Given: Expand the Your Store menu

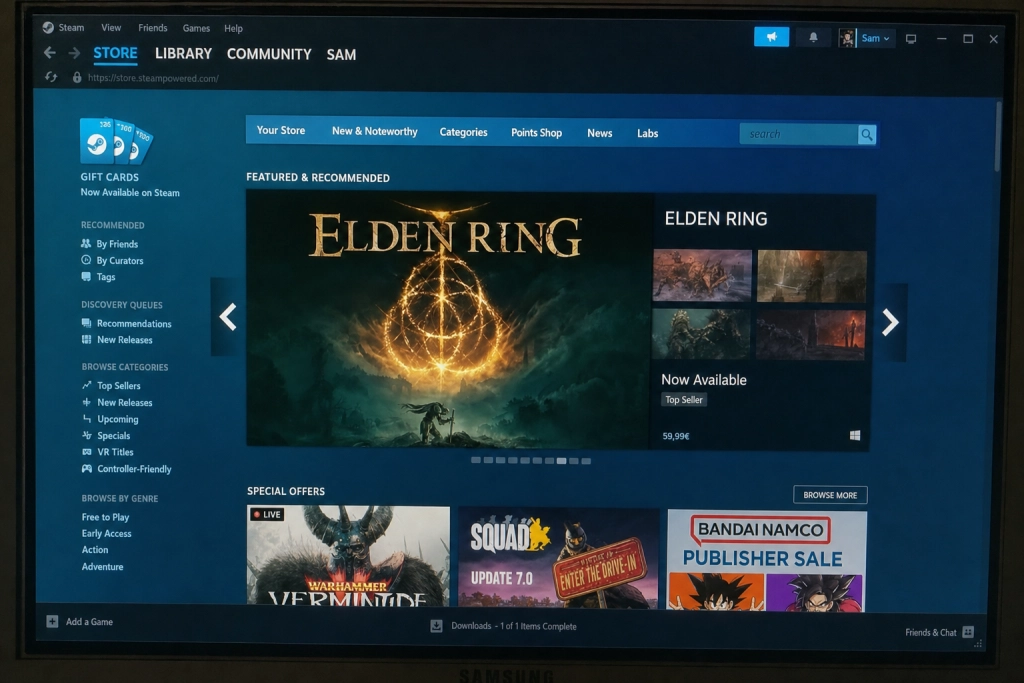Looking at the screenshot, I should 281,131.
